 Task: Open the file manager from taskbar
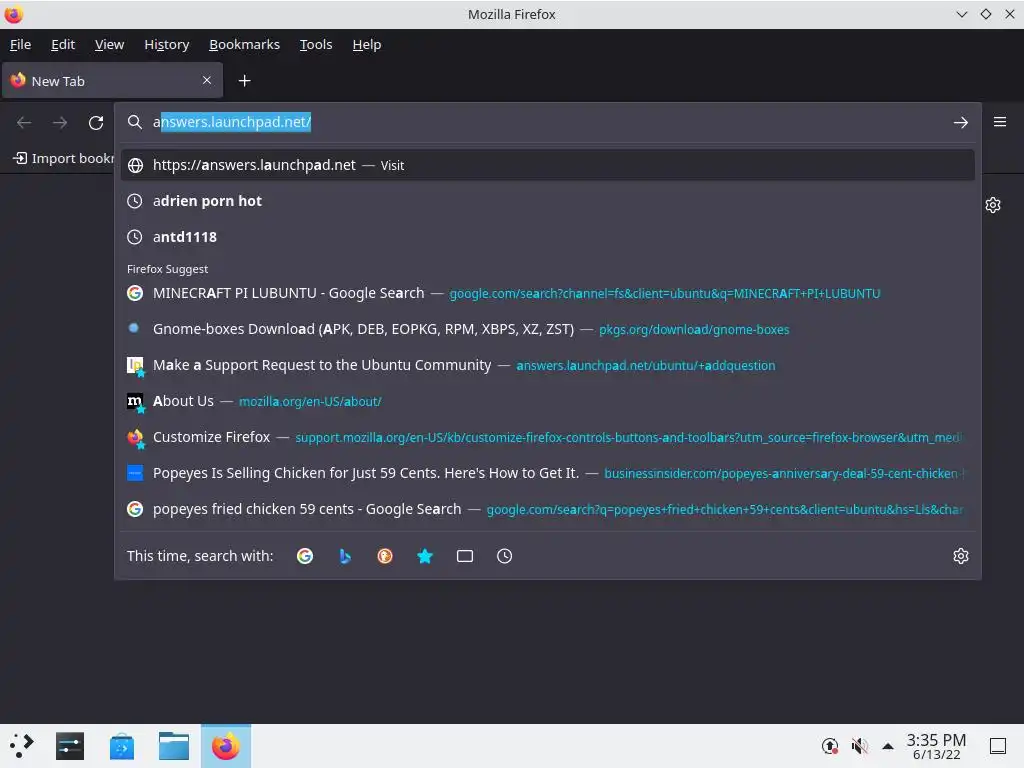click(x=174, y=746)
